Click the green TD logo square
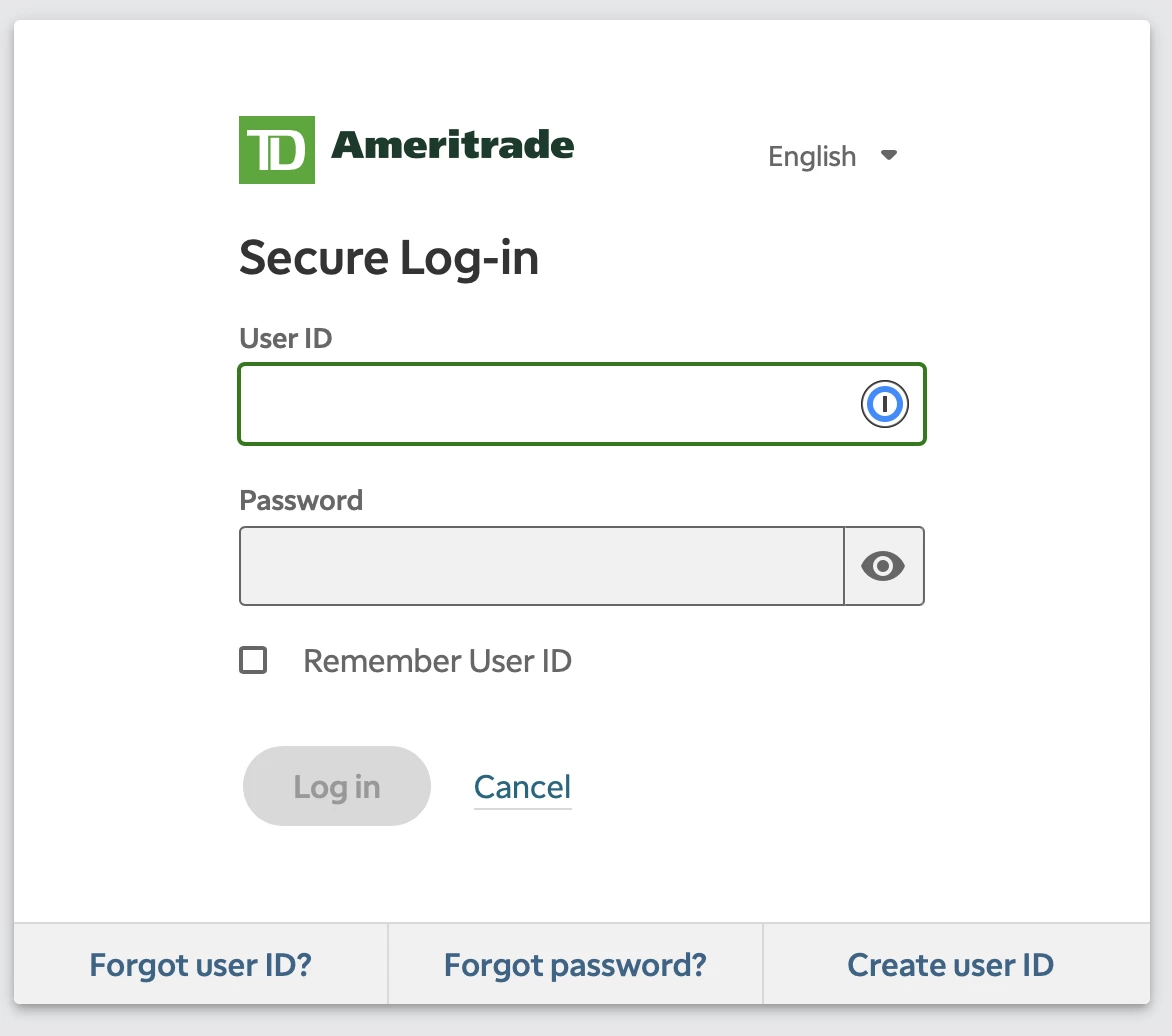The image size is (1172, 1036). 277,149
